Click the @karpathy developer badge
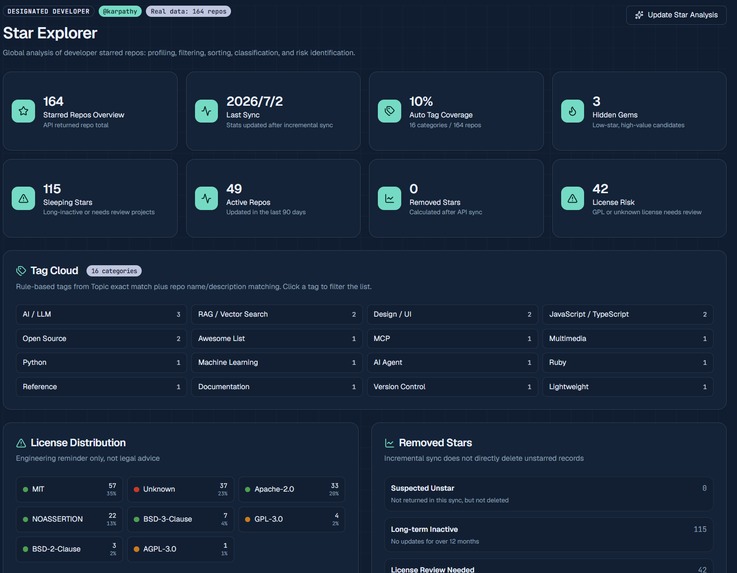Screen dimensions: 737x573 tap(120, 11)
